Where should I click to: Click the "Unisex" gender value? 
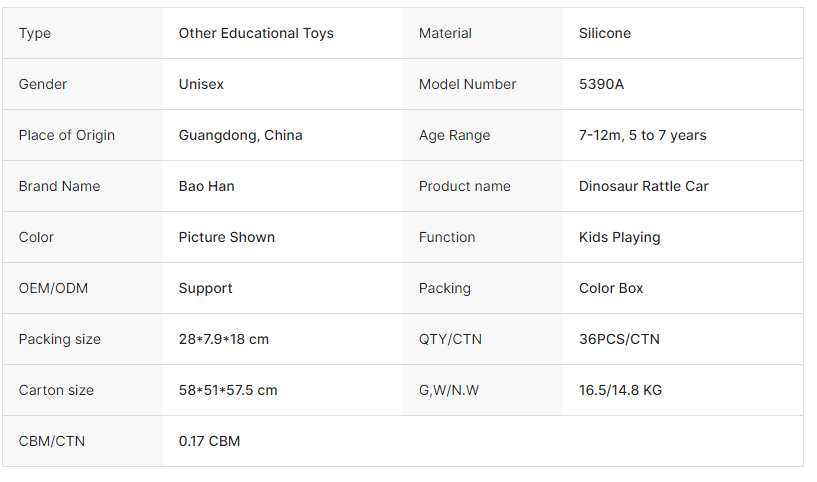tap(201, 84)
